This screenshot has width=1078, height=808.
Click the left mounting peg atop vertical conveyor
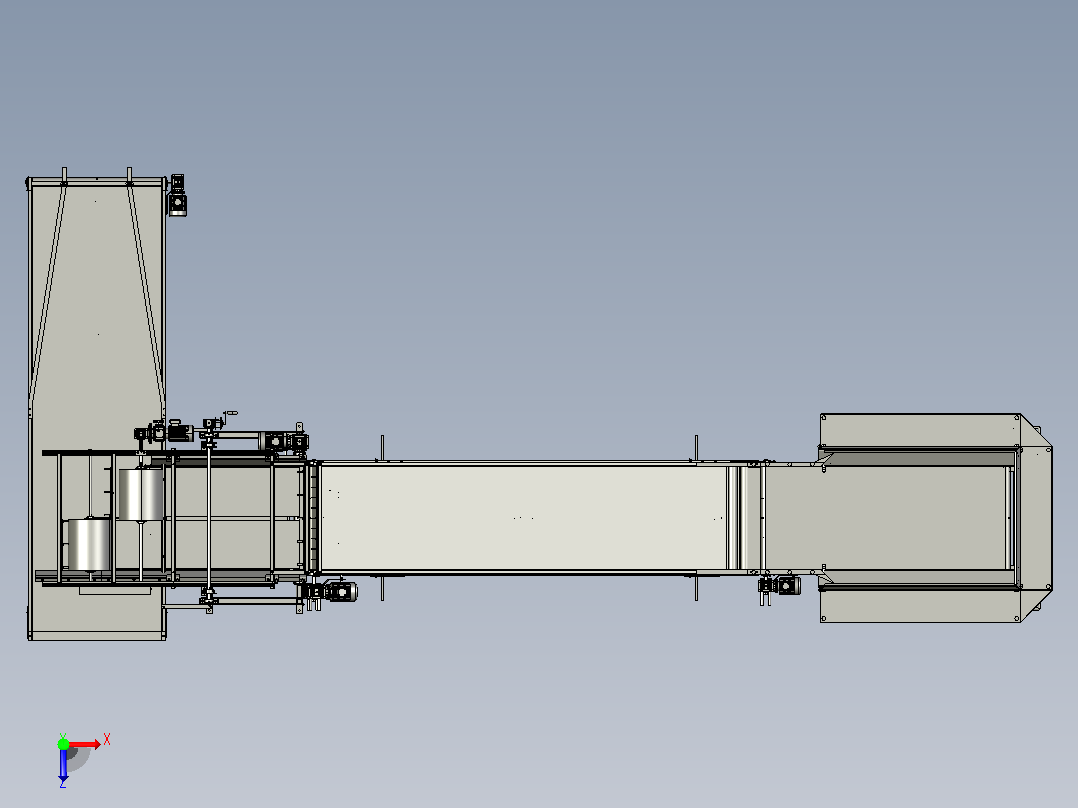coord(64,175)
